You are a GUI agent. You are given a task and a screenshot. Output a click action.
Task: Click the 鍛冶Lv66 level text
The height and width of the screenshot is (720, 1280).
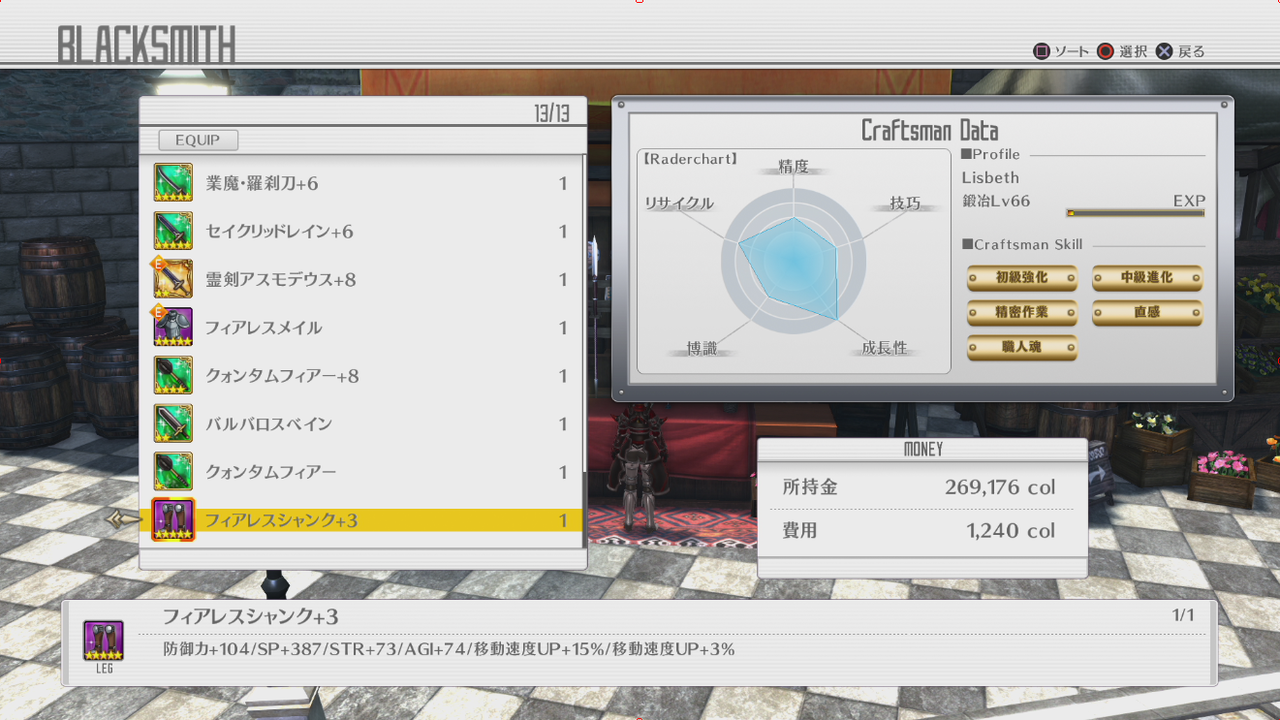tap(996, 201)
